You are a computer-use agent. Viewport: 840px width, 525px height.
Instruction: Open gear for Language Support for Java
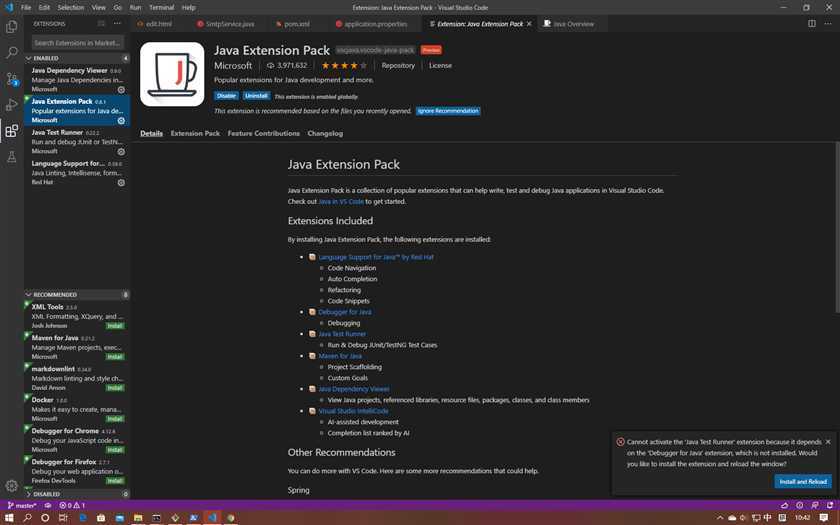click(121, 183)
